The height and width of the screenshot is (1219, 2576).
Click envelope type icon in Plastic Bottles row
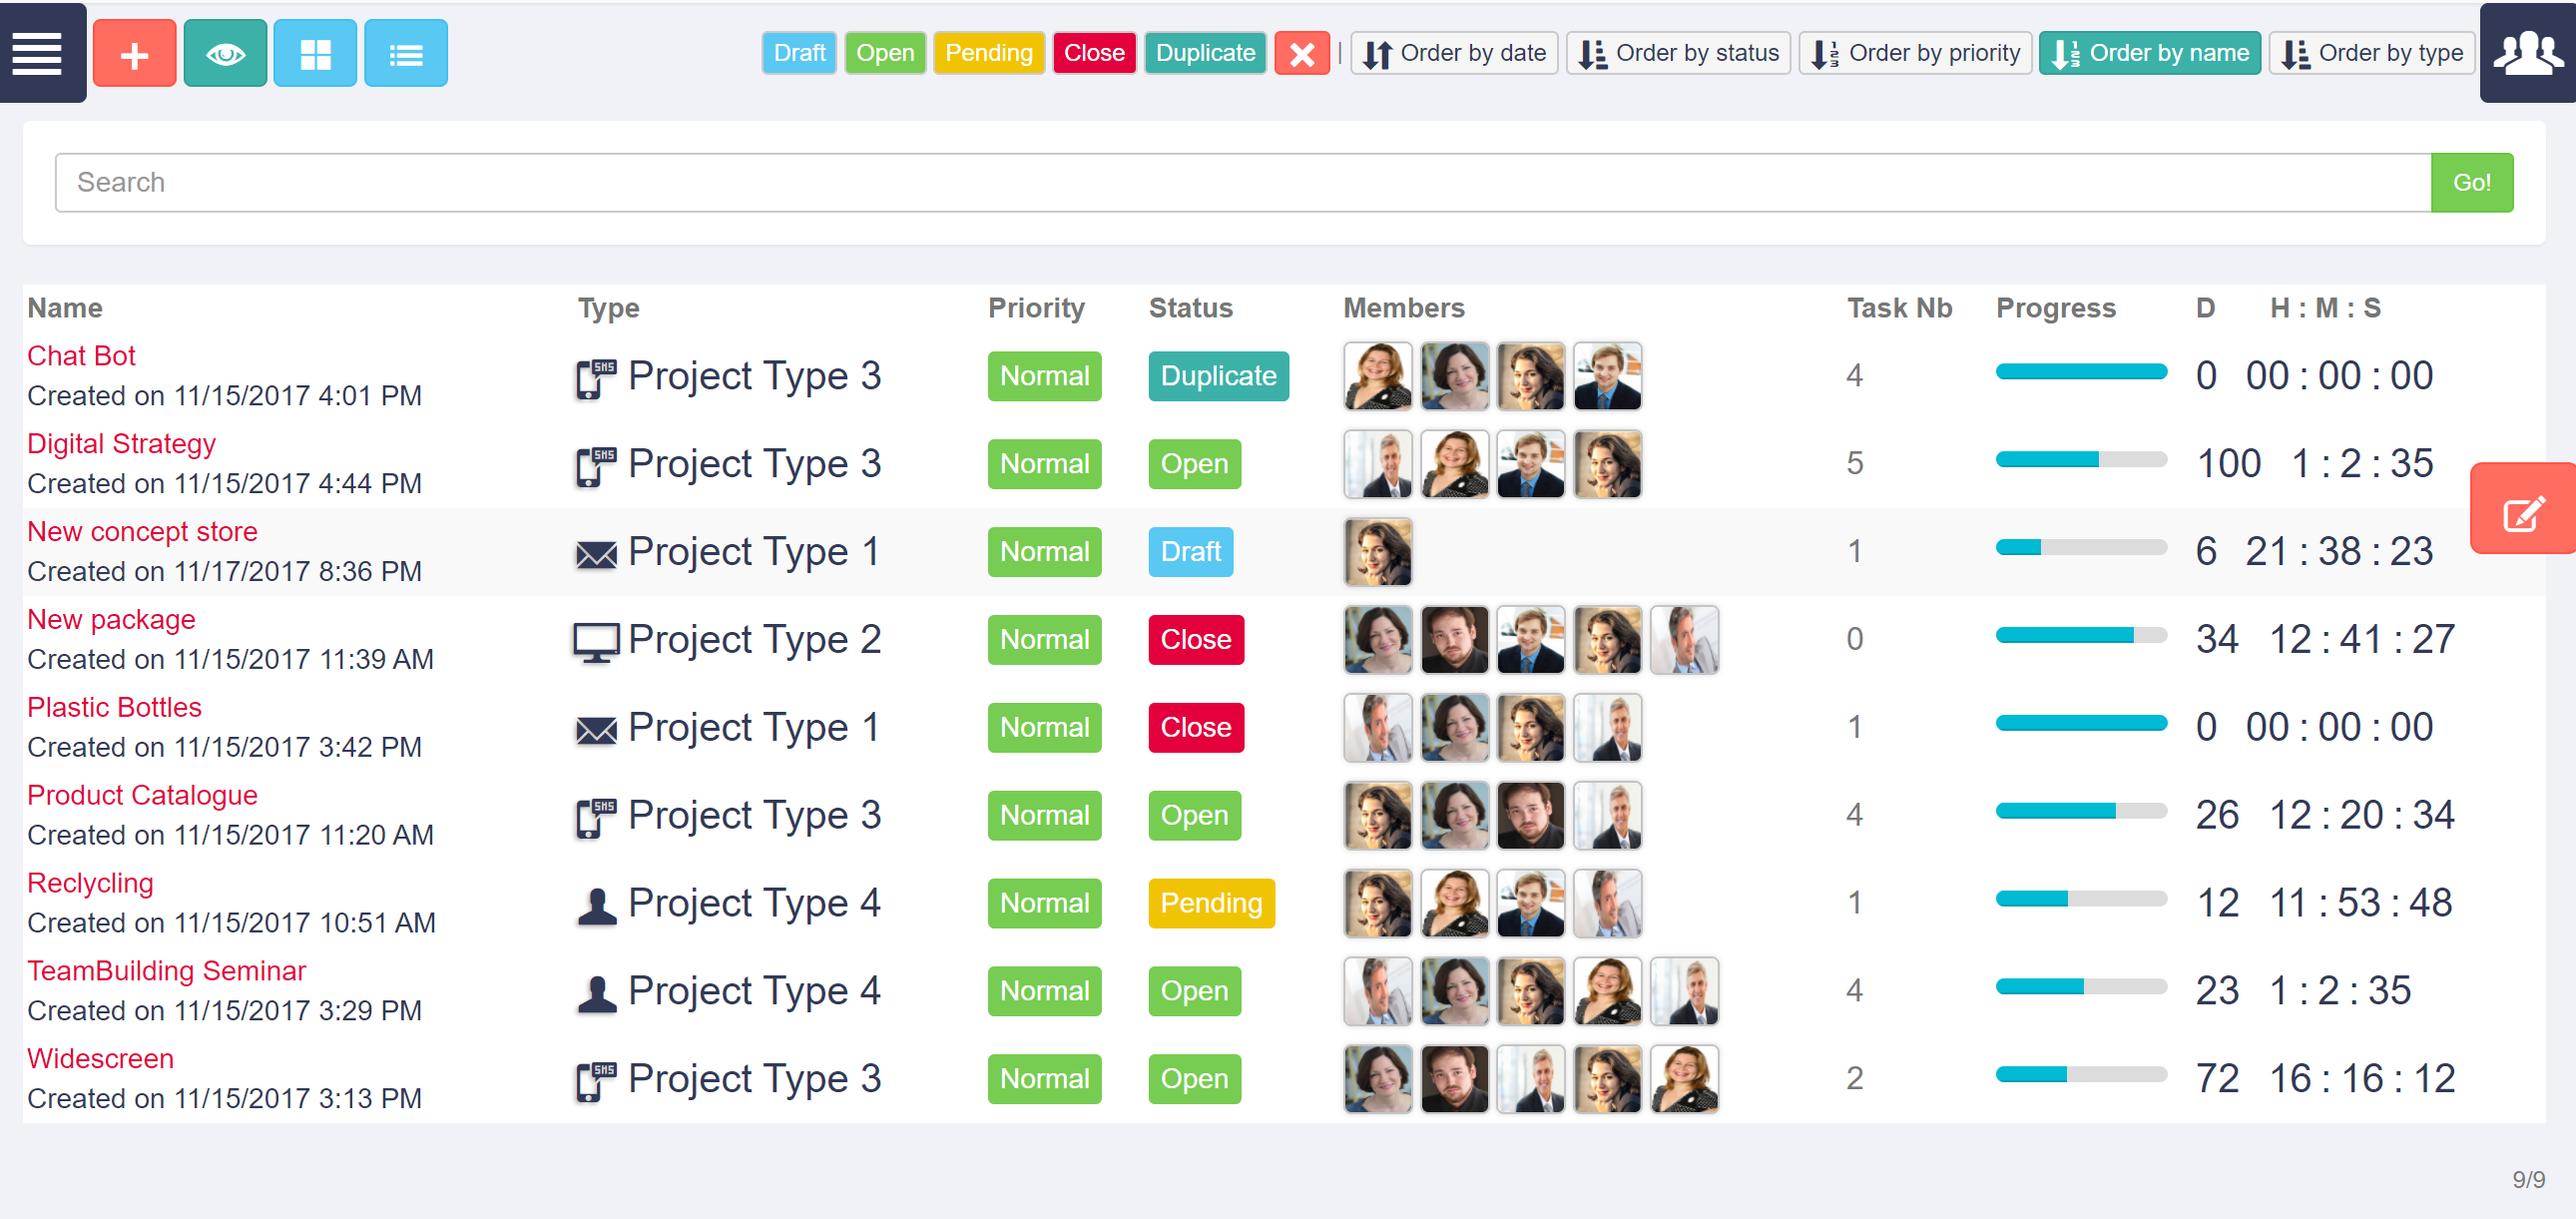coord(596,730)
